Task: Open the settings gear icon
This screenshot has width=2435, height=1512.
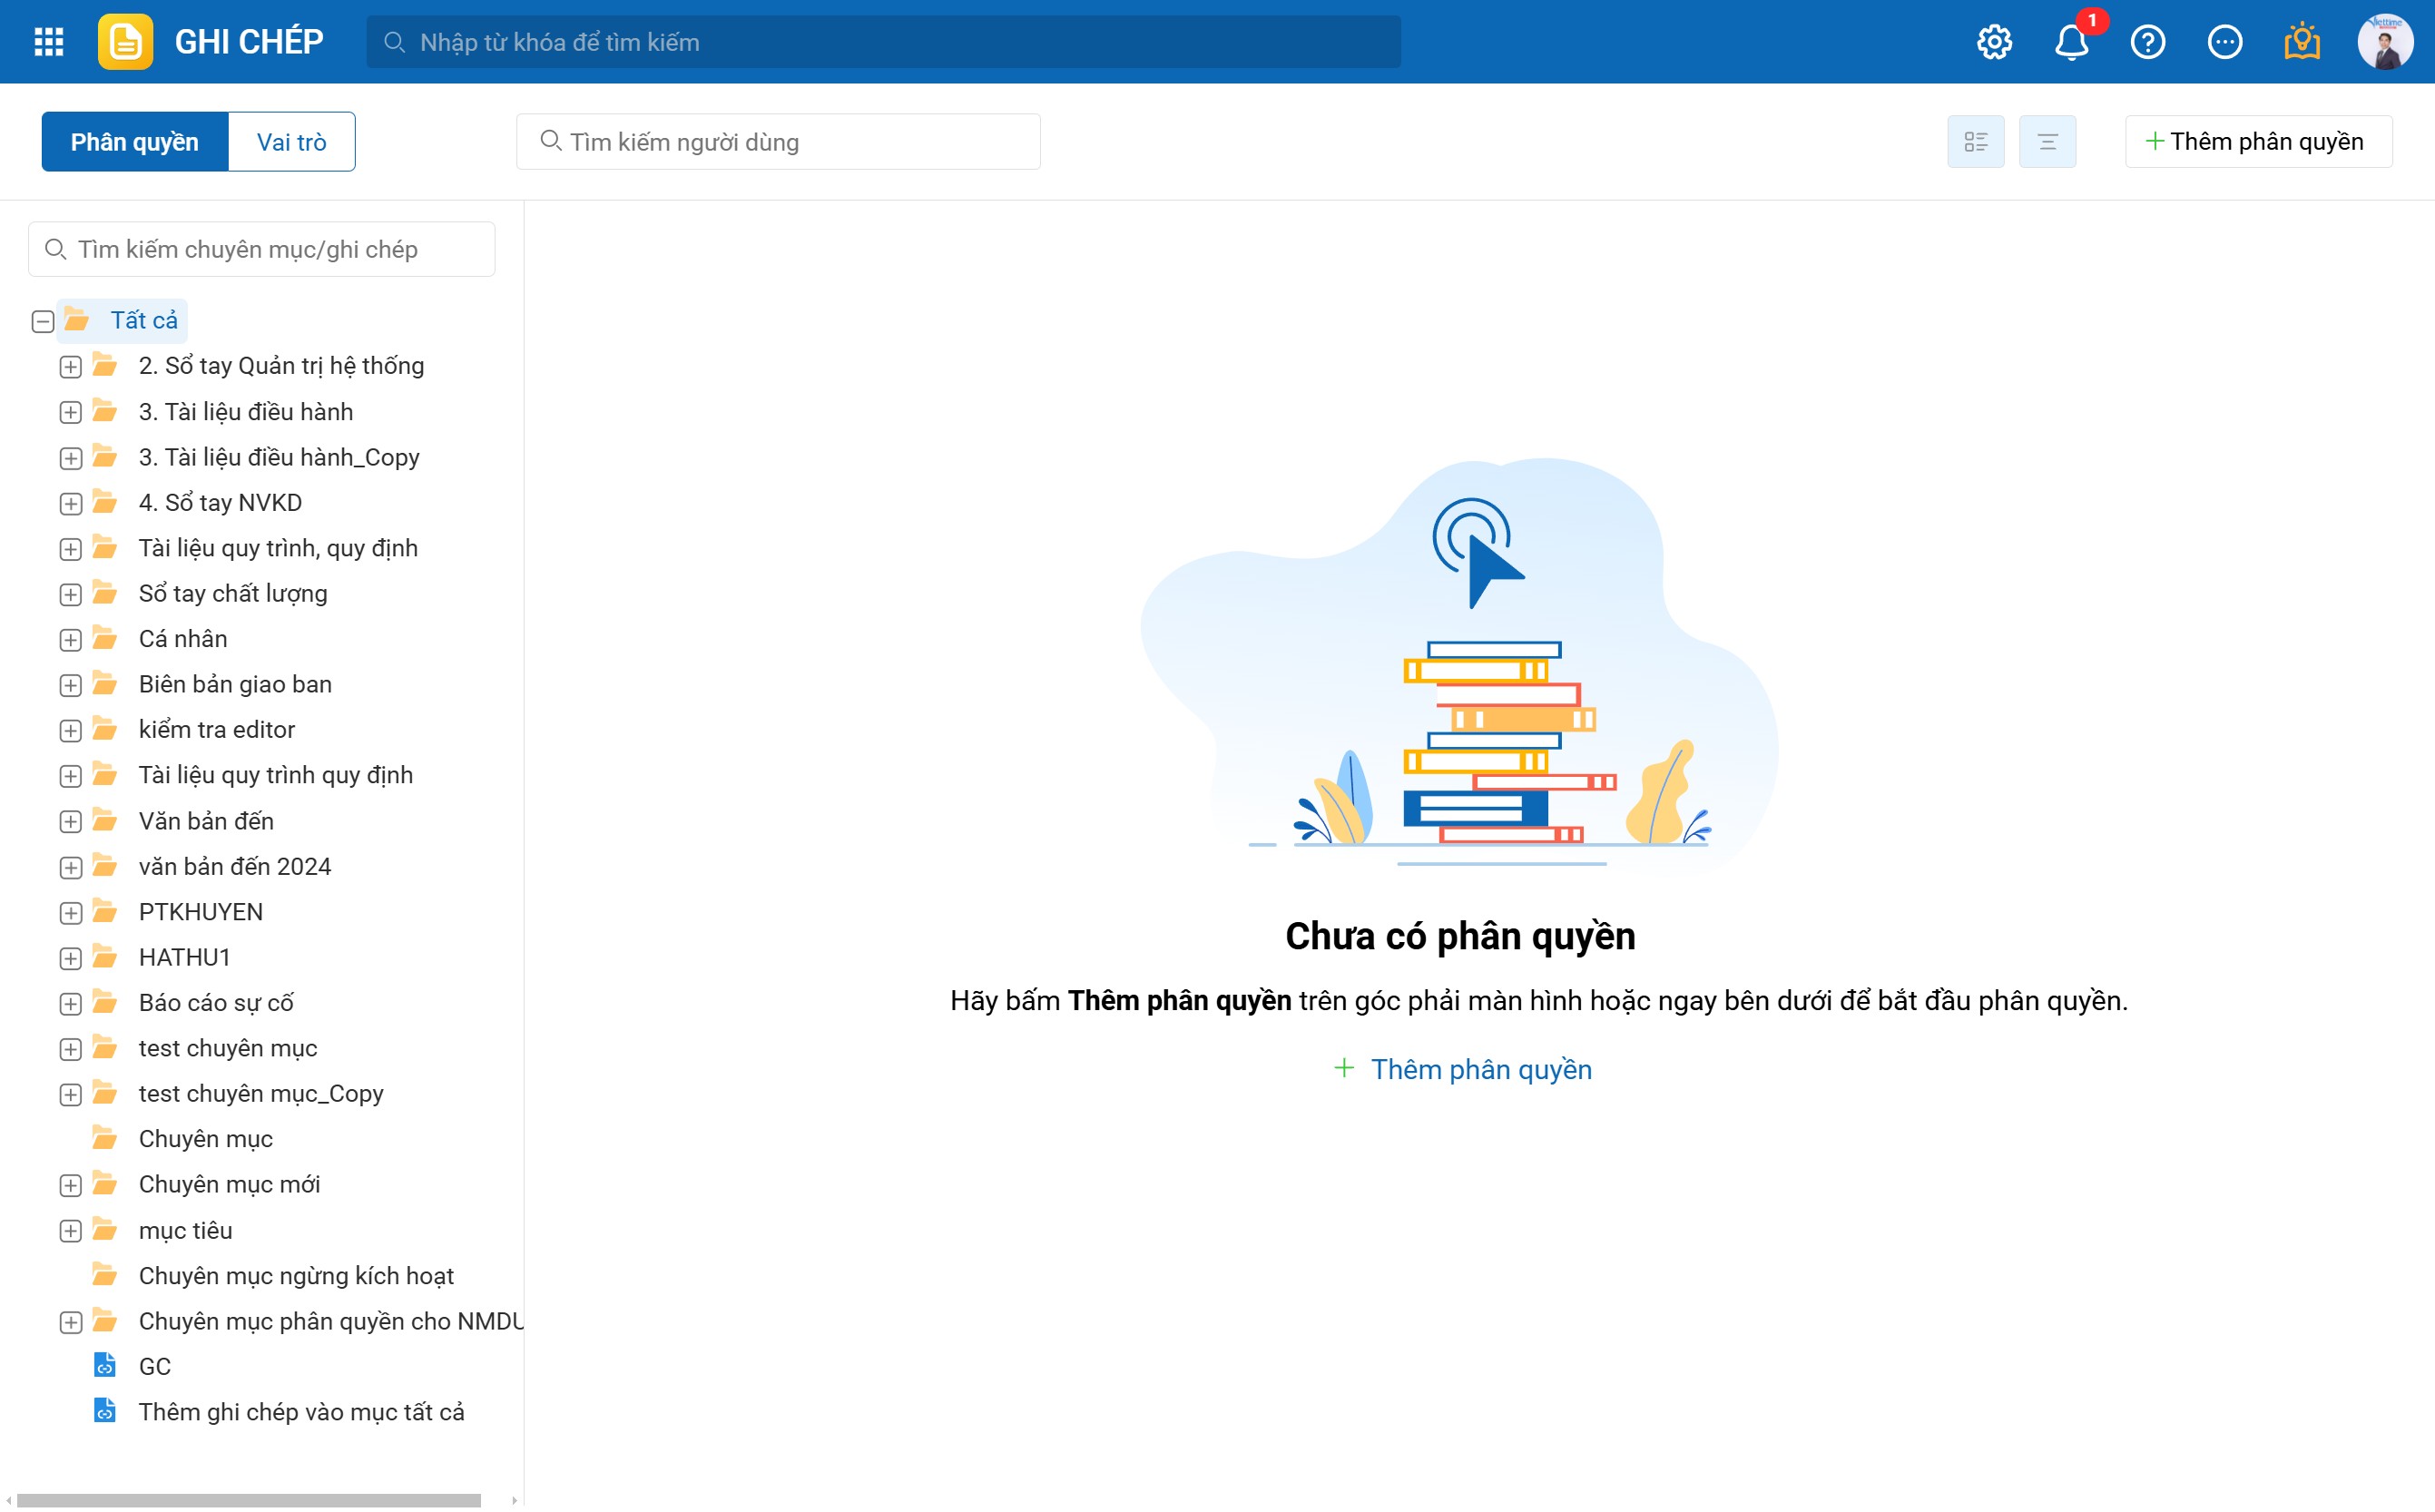Action: 1994,42
